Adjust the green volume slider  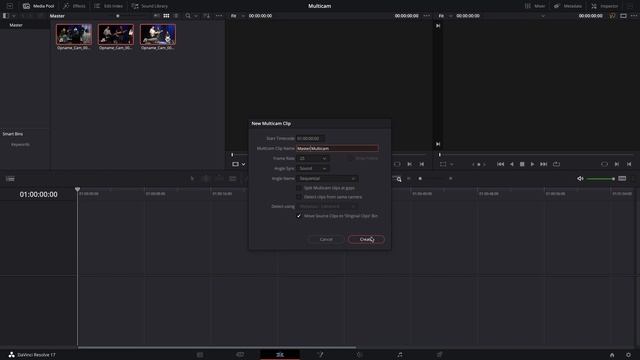[601, 179]
